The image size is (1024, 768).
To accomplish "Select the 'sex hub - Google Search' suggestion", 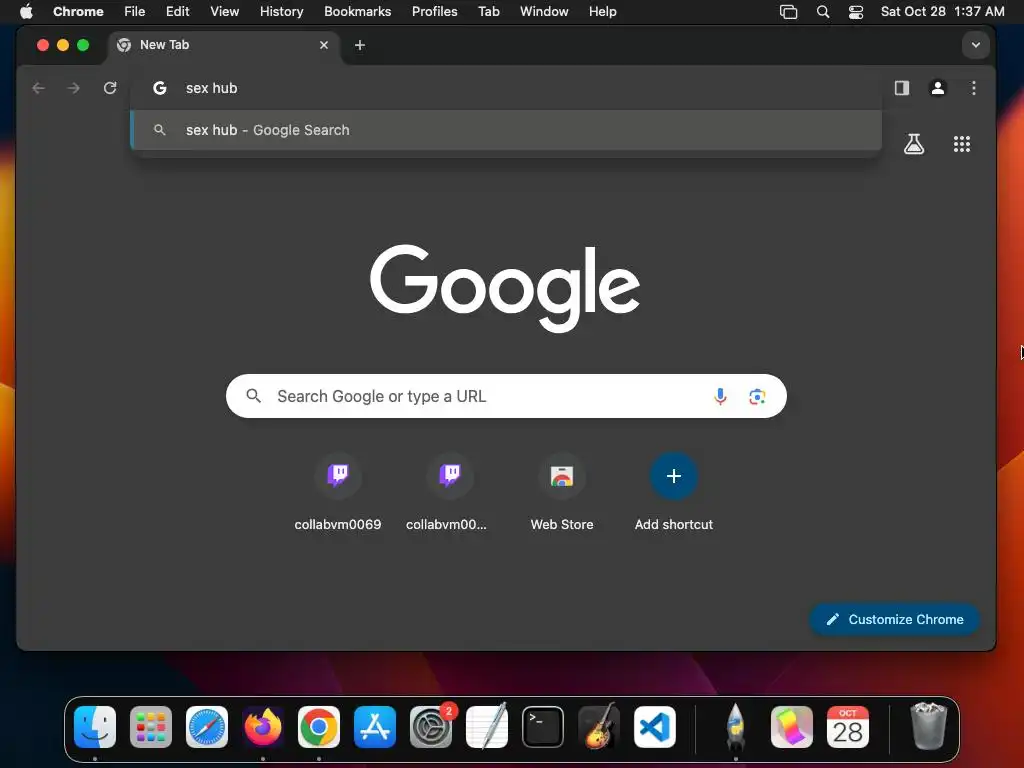I will [x=506, y=130].
